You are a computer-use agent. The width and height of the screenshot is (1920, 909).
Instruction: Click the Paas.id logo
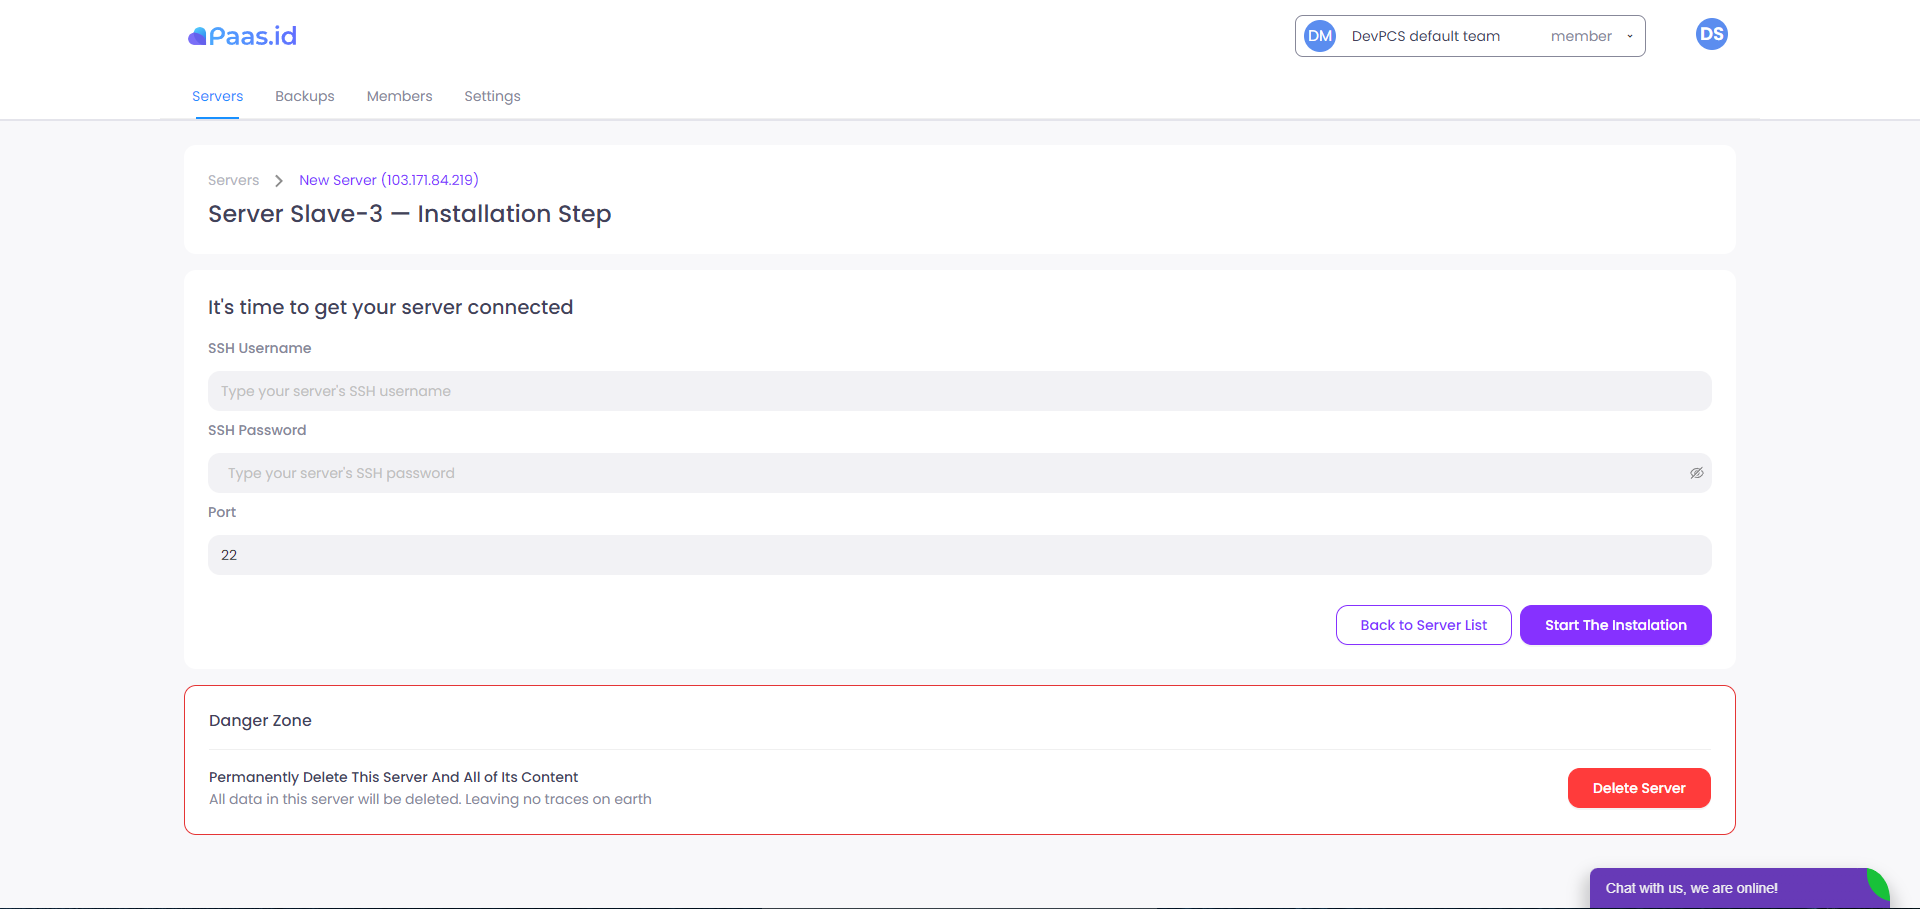(242, 36)
